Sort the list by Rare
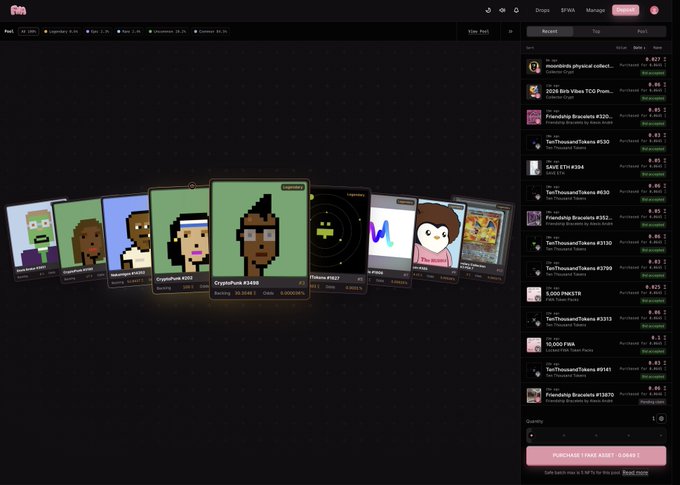The image size is (680, 485). click(x=657, y=48)
